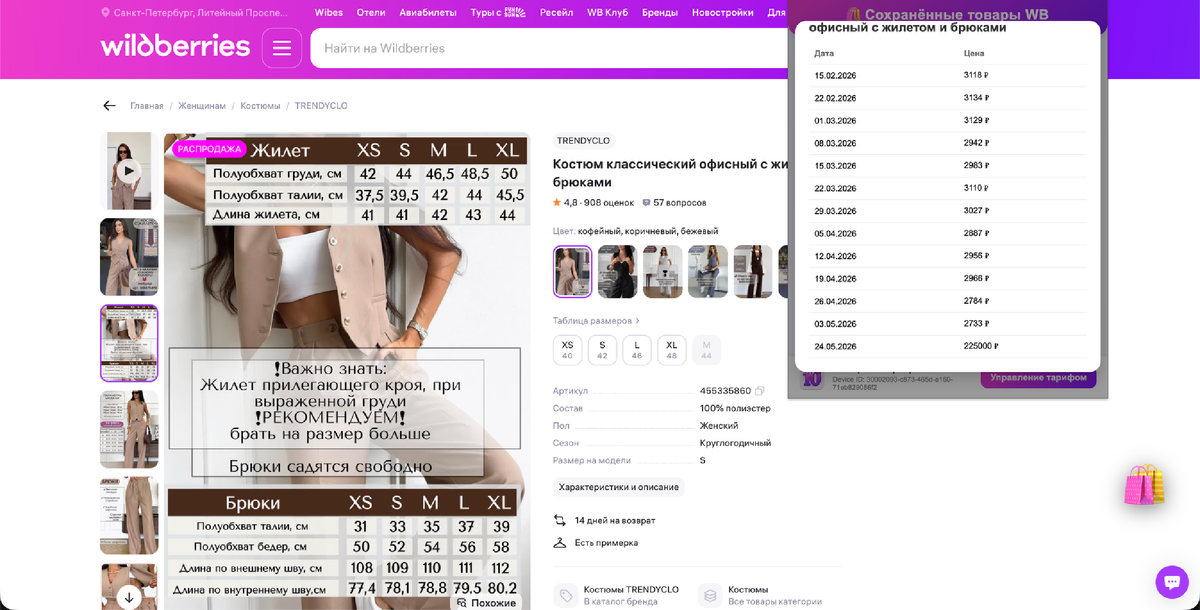
Task: Click the Женщинам breadcrumb
Action: 202,106
